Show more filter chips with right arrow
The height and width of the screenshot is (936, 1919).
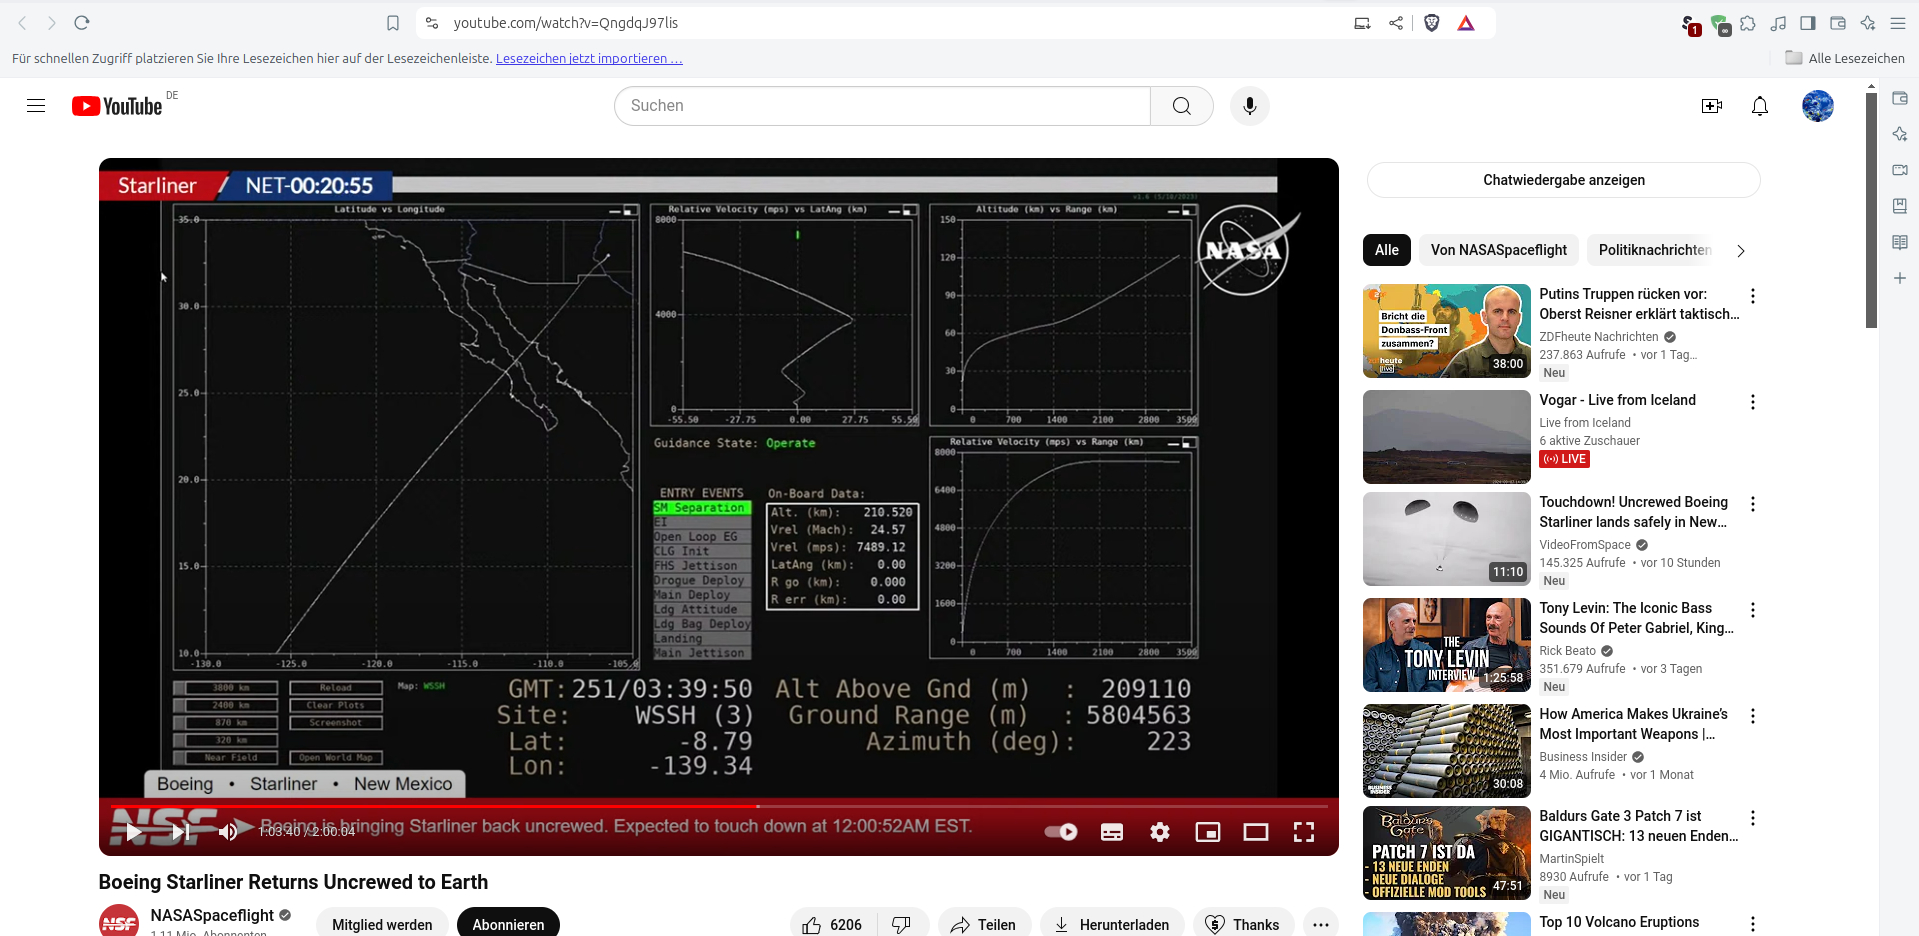(1741, 251)
